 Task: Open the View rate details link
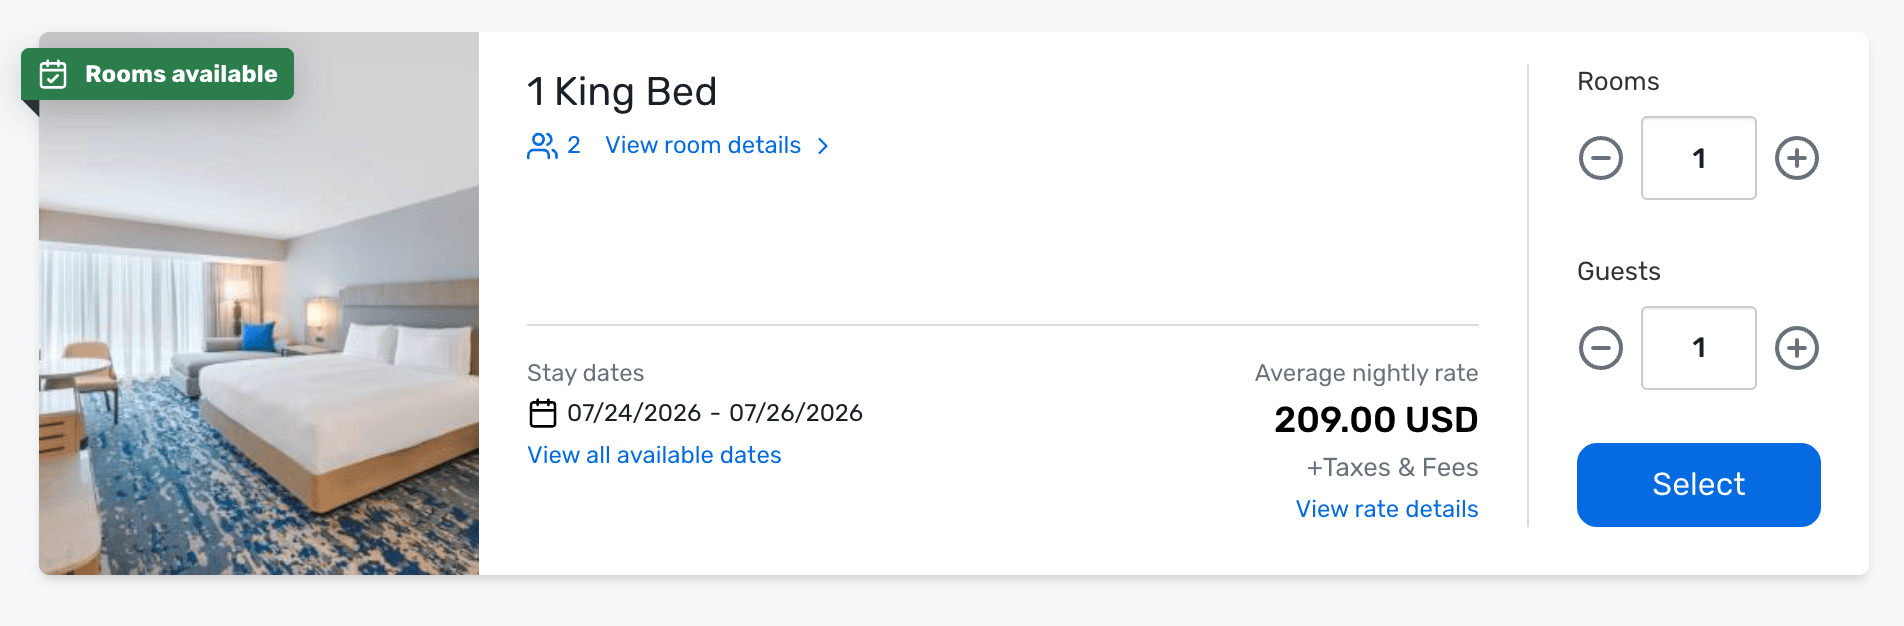[x=1386, y=509]
